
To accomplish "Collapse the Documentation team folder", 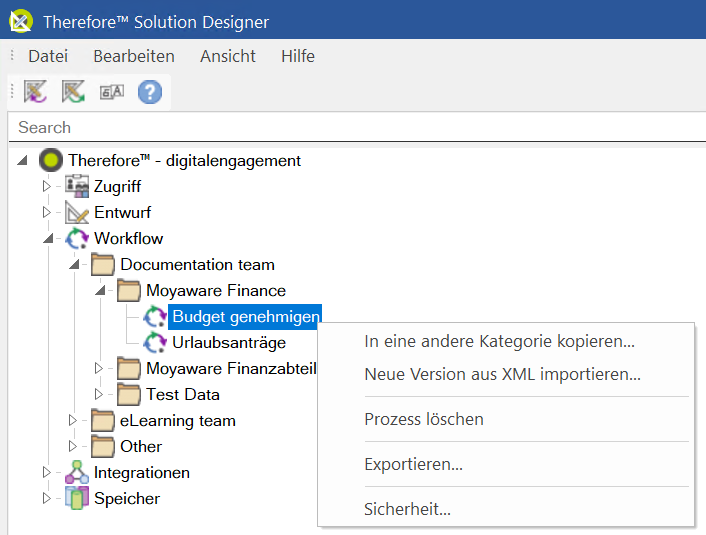I will click(x=74, y=264).
